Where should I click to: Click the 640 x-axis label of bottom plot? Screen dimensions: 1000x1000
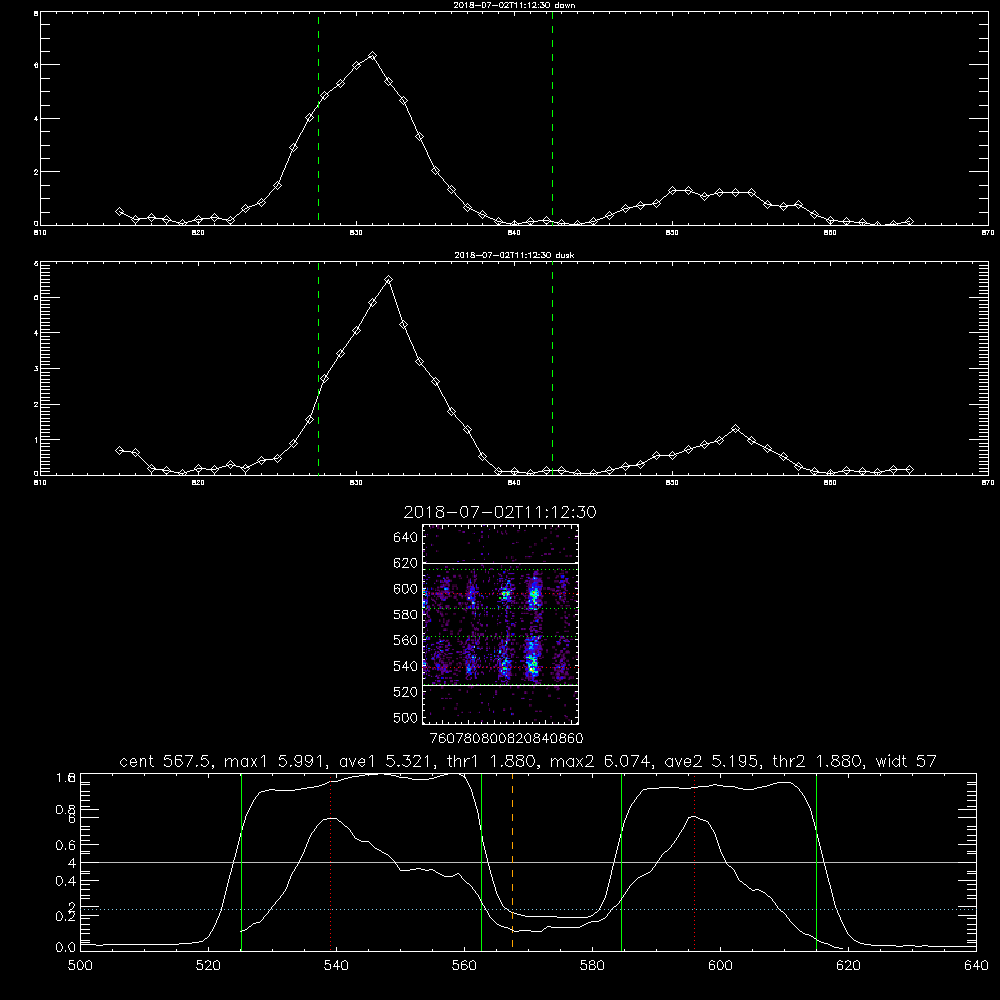pos(976,966)
